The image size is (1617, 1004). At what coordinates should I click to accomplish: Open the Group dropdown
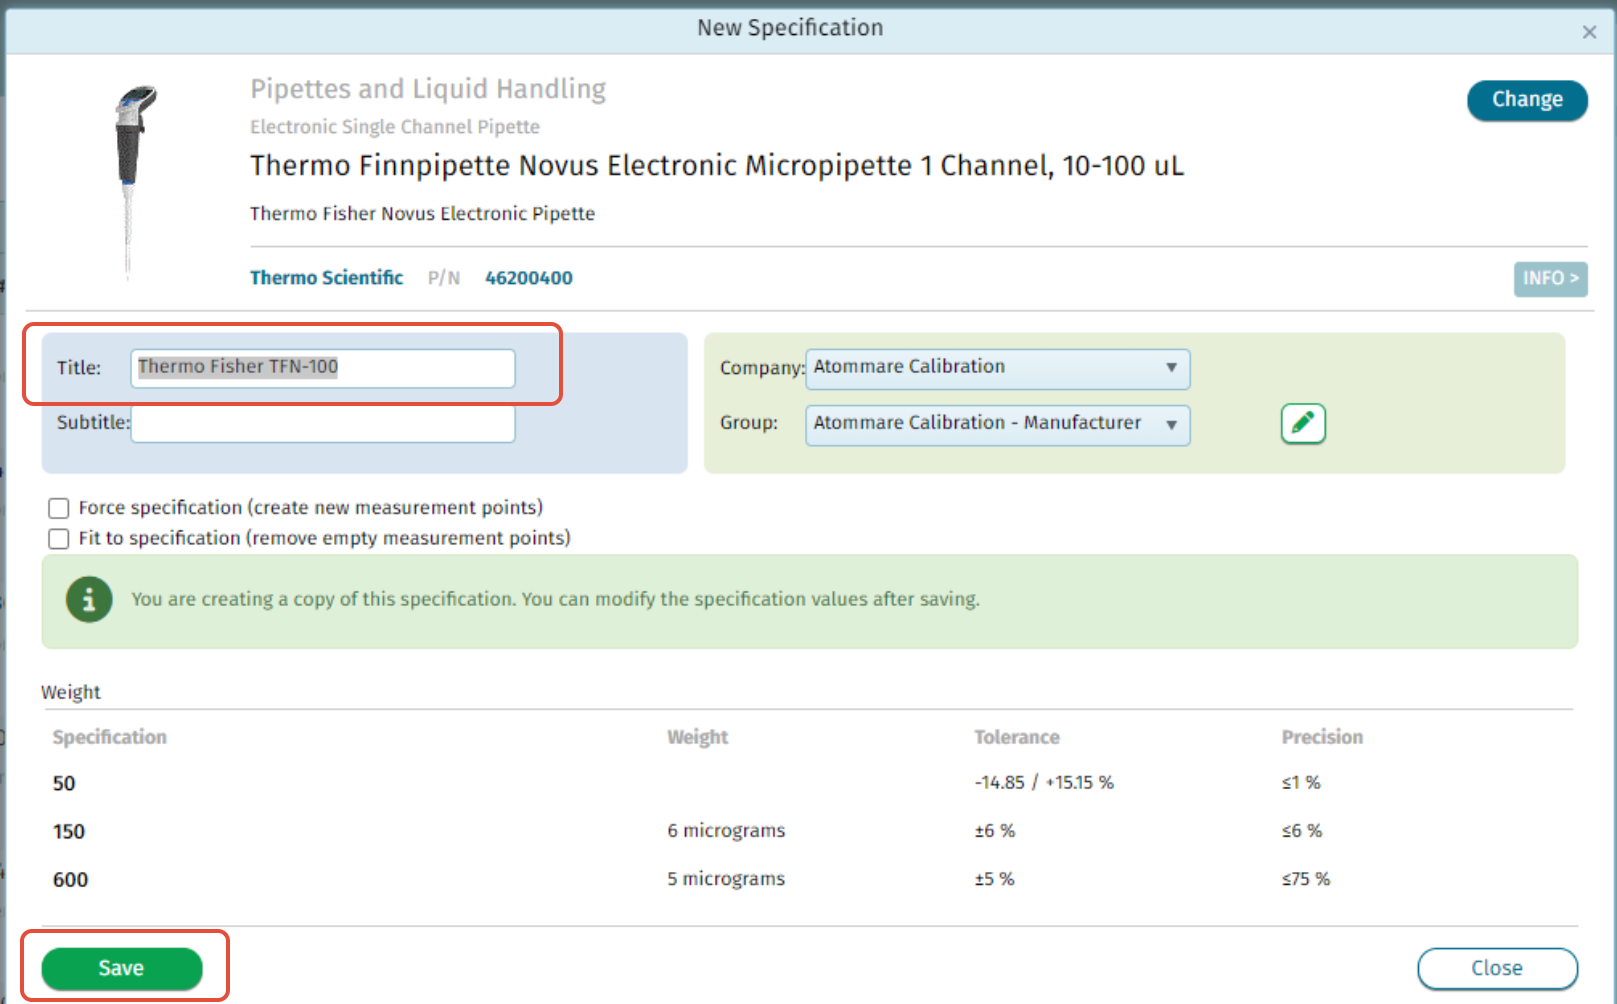997,424
